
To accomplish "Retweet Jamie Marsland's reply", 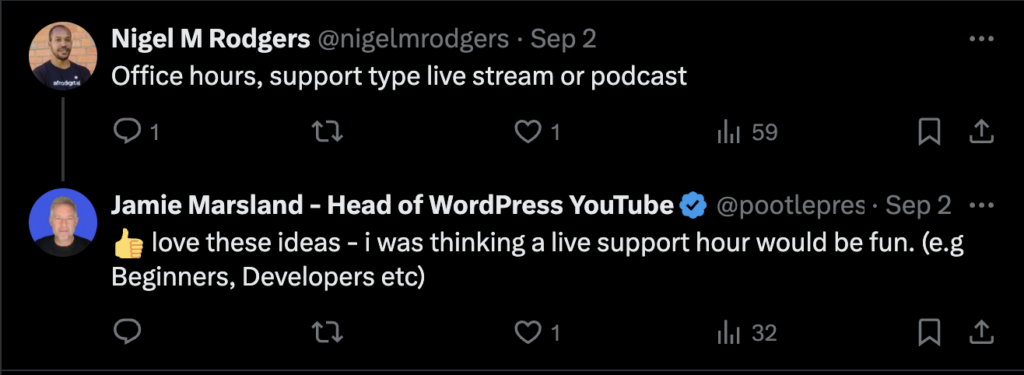I will point(327,334).
